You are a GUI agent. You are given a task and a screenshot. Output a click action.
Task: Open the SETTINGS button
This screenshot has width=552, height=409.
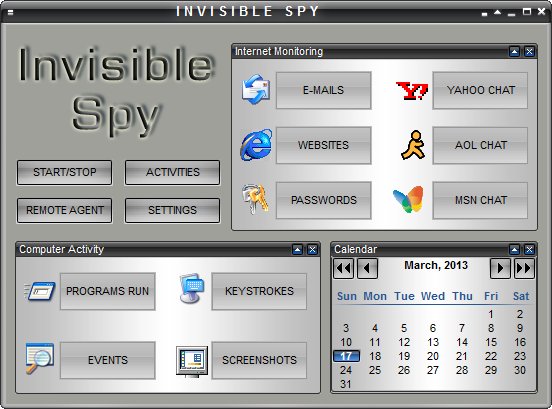click(172, 210)
